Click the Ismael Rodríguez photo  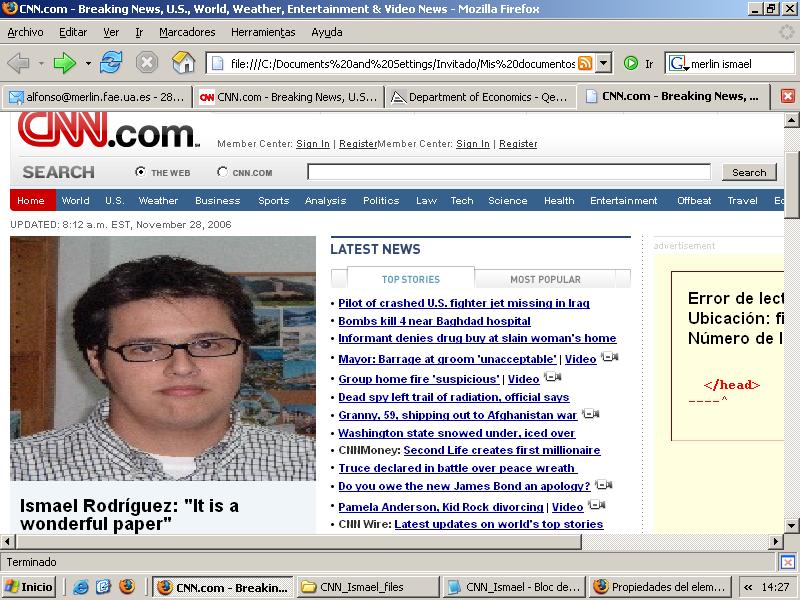point(163,358)
